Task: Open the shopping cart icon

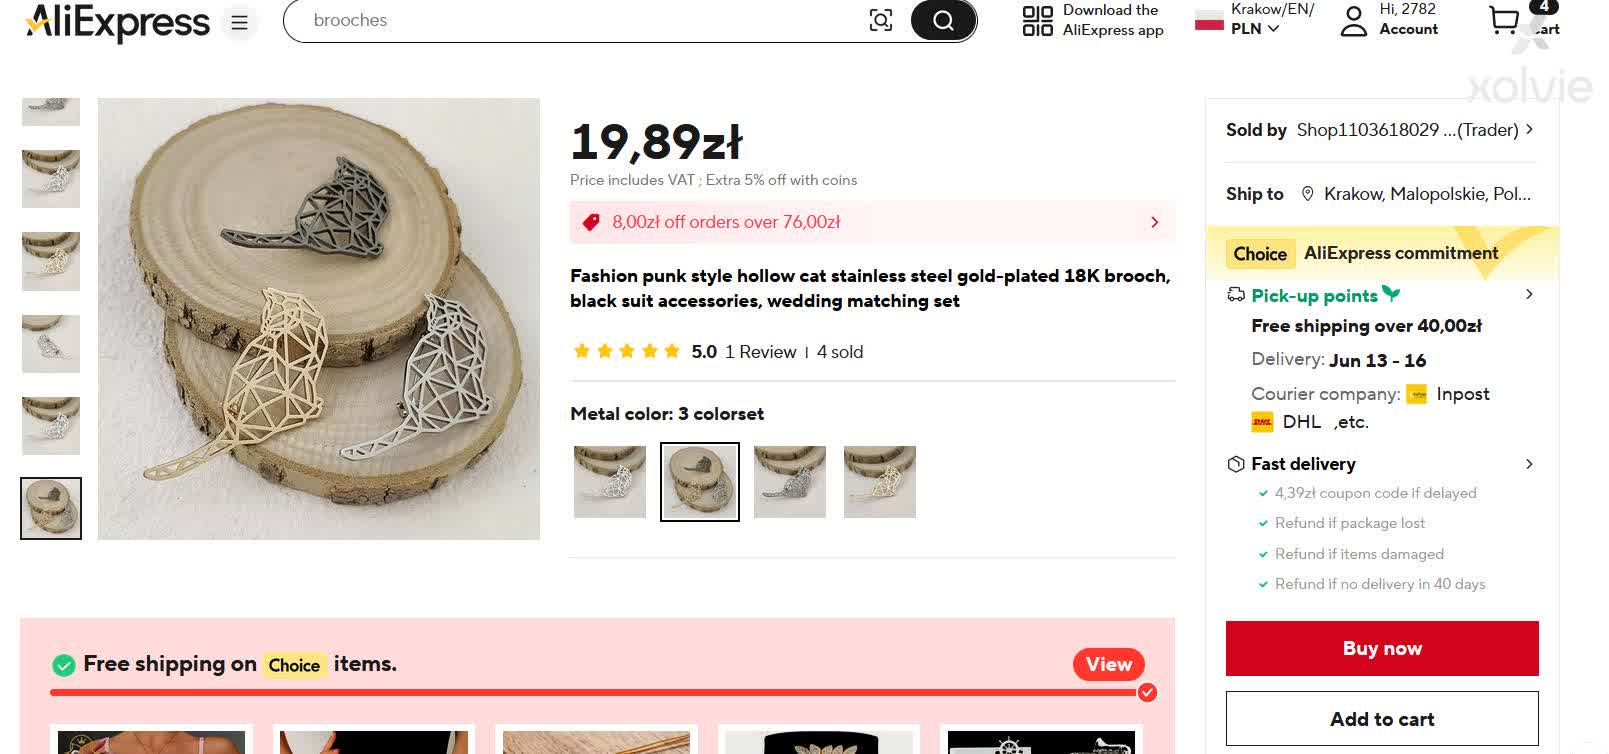Action: point(1504,20)
